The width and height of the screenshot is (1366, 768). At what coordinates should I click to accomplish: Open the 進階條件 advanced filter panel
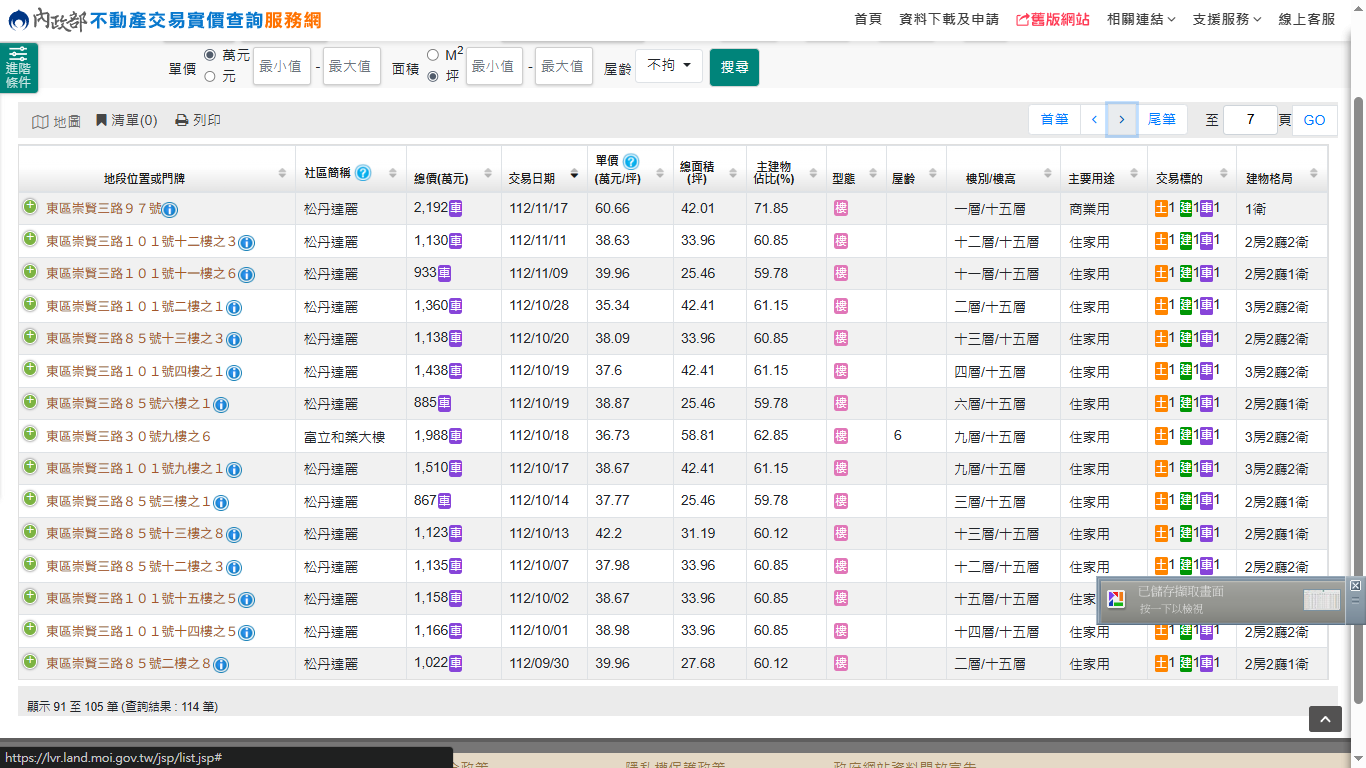[x=18, y=68]
